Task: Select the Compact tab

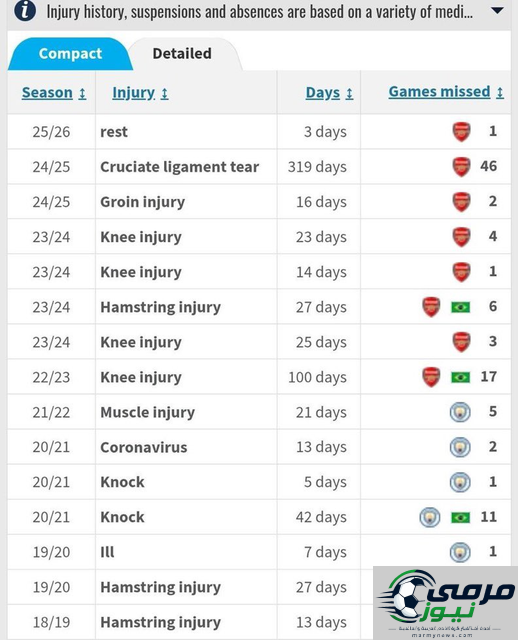Action: 70,53
